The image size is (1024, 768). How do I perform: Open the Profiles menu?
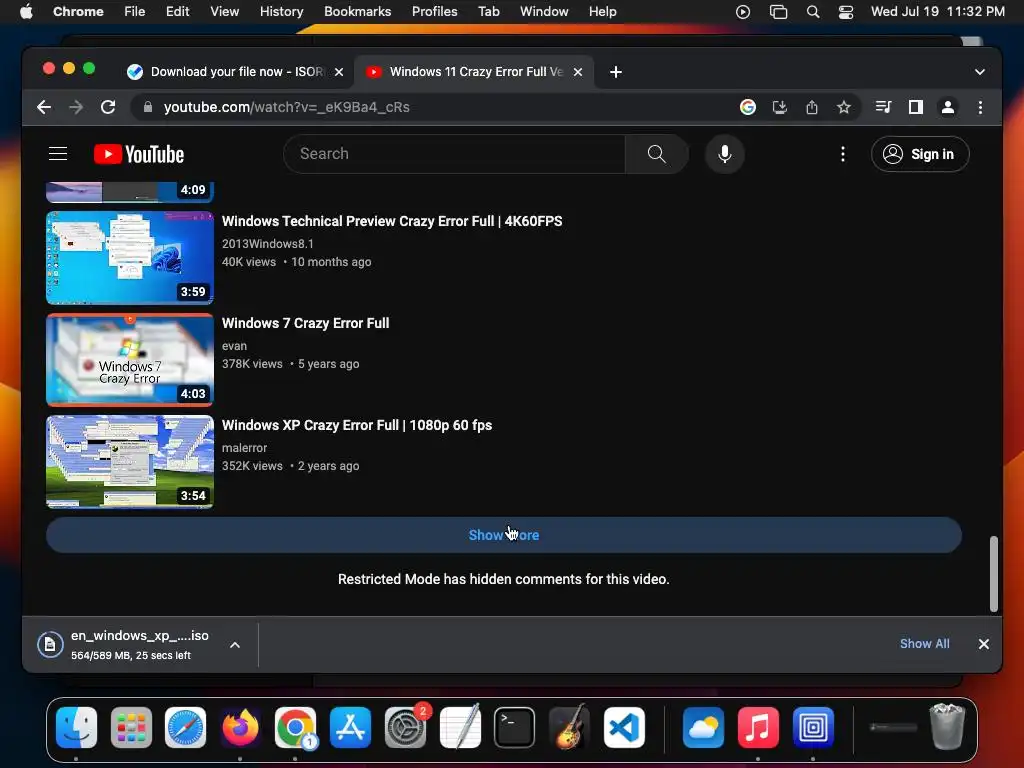click(434, 12)
